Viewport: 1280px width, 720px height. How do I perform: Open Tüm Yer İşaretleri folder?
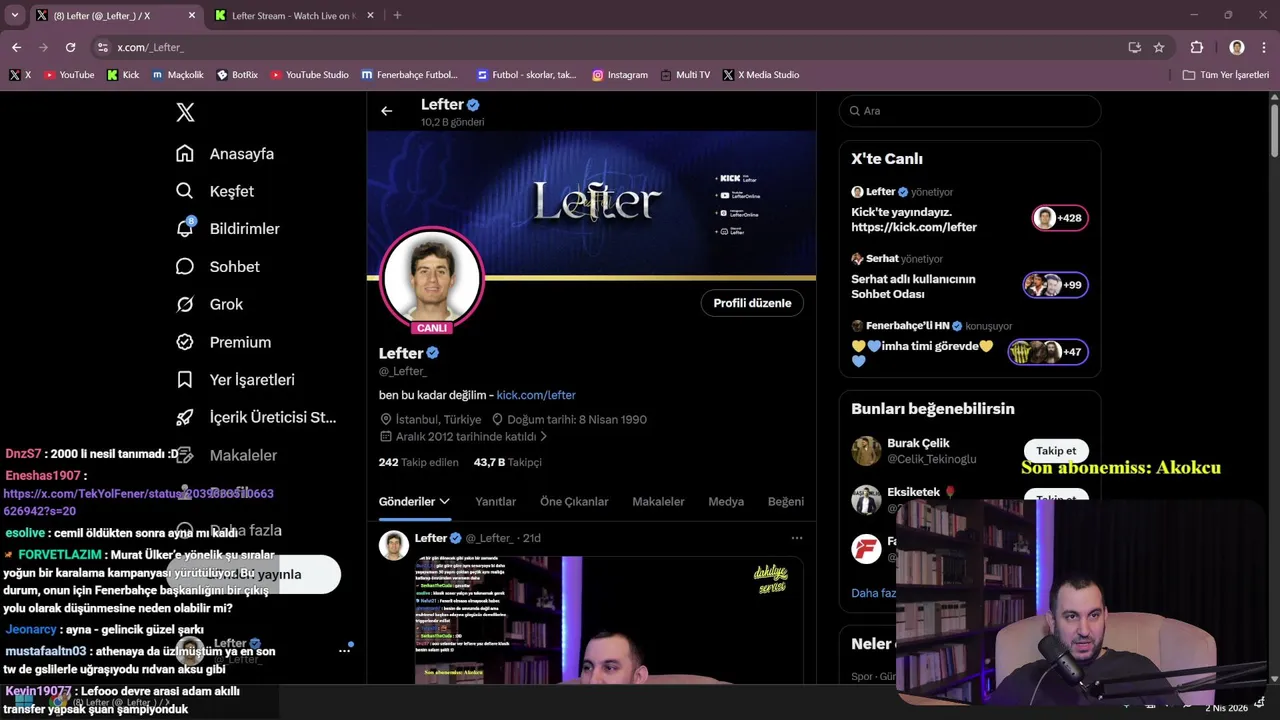coord(1226,75)
